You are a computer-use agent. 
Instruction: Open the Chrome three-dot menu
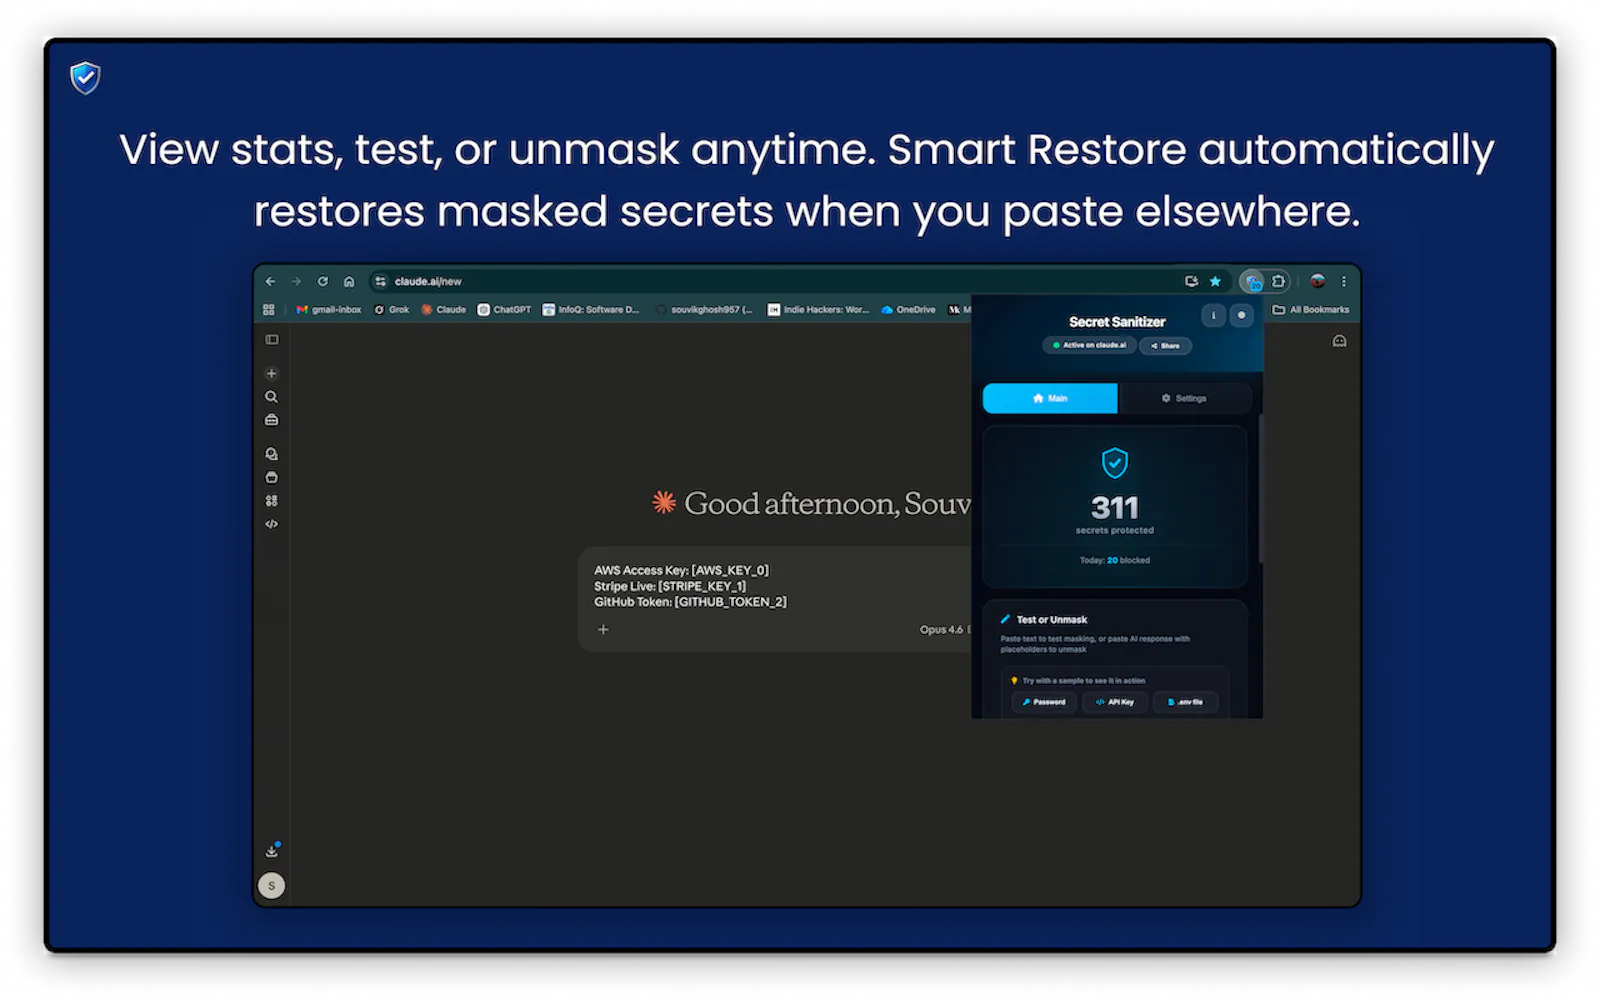click(1344, 282)
